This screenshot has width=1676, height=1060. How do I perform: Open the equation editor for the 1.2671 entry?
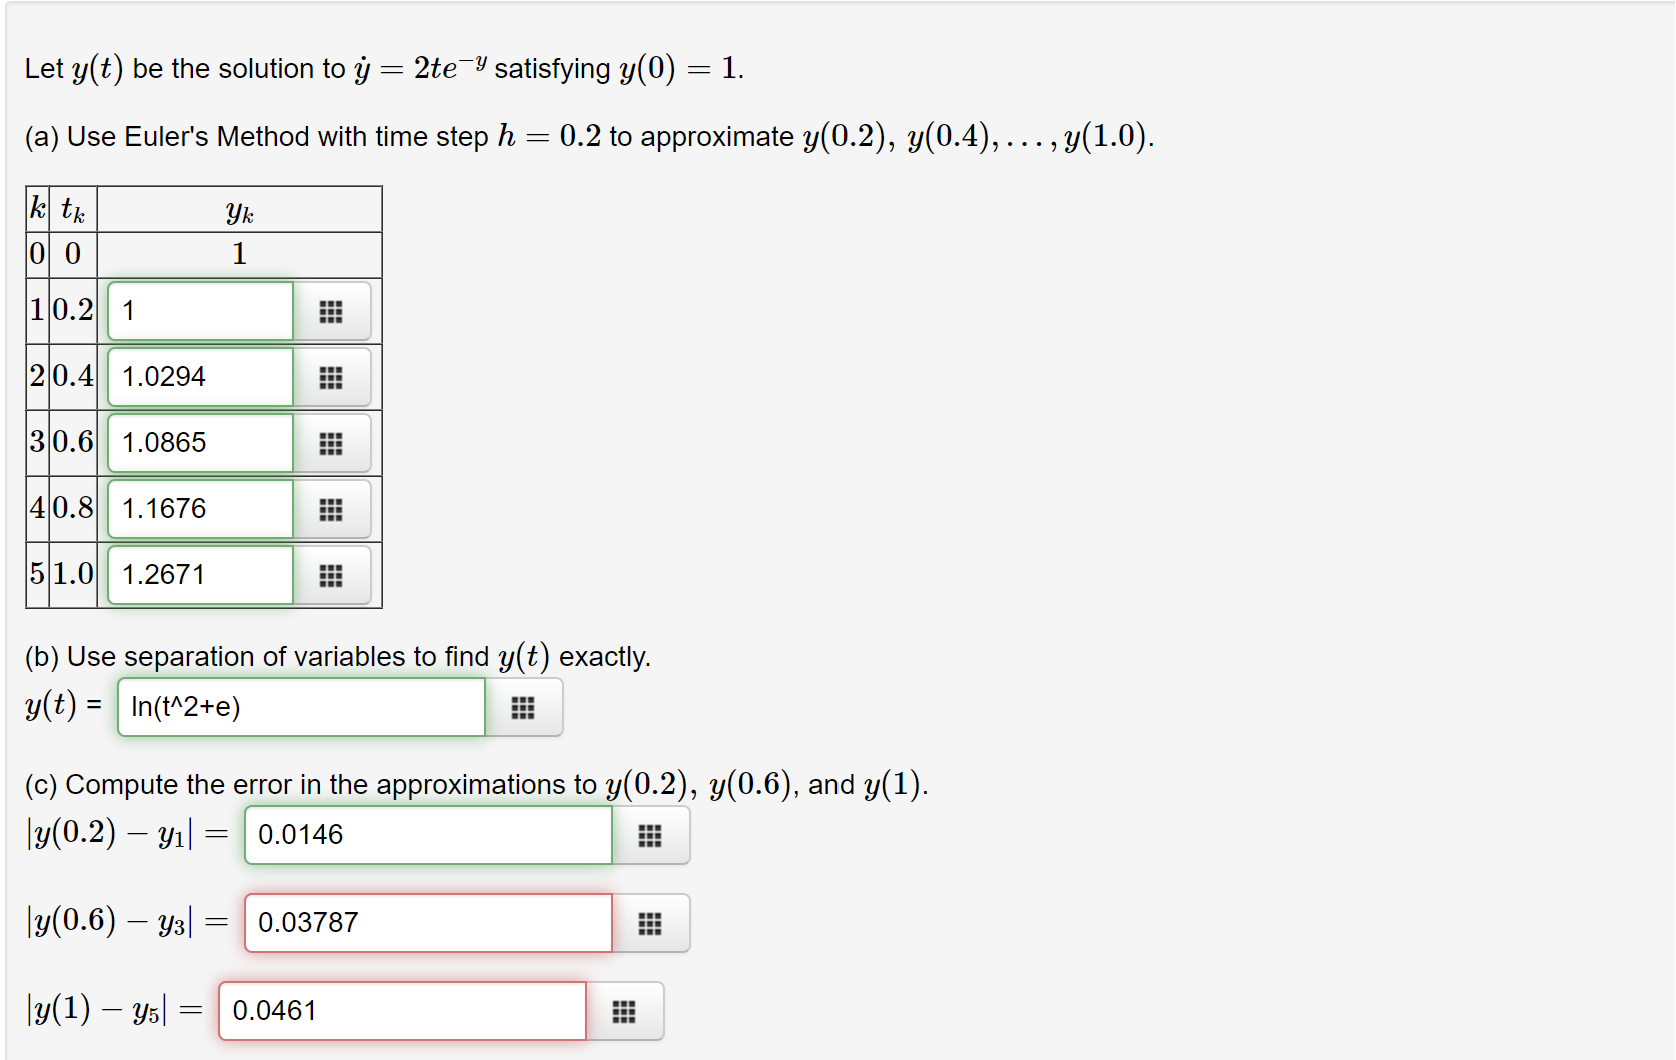pos(331,575)
